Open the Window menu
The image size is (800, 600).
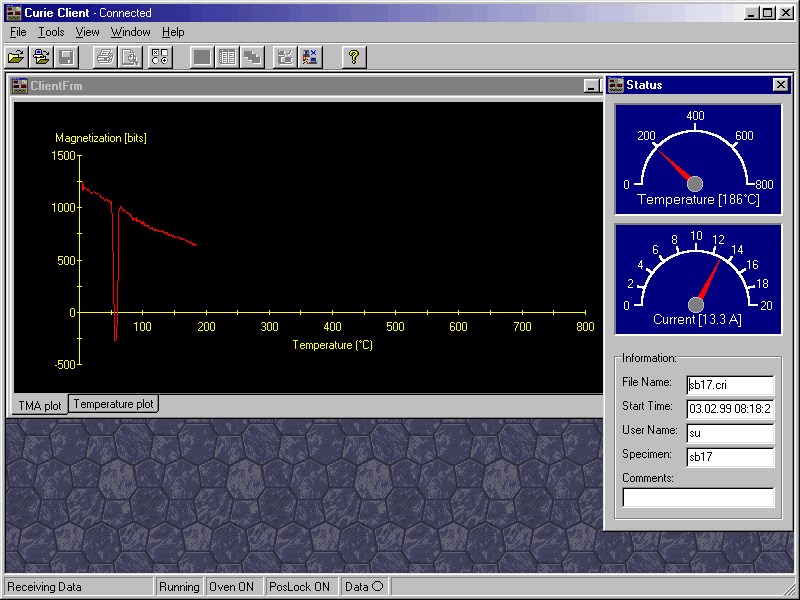click(x=130, y=32)
